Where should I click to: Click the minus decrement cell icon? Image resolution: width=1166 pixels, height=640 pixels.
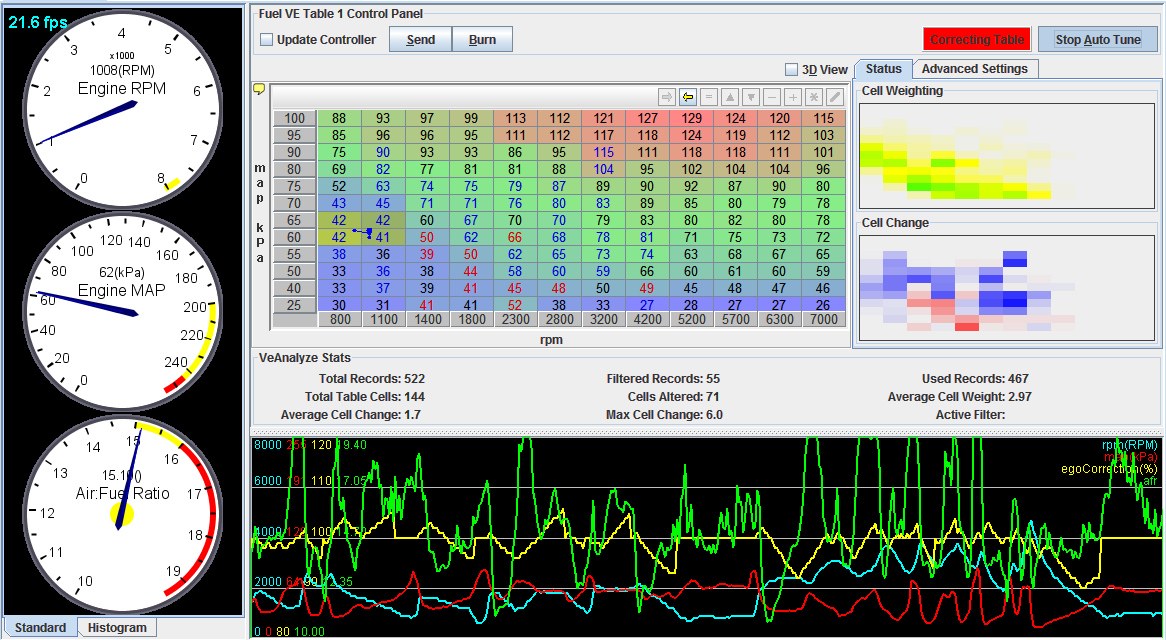tap(771, 97)
